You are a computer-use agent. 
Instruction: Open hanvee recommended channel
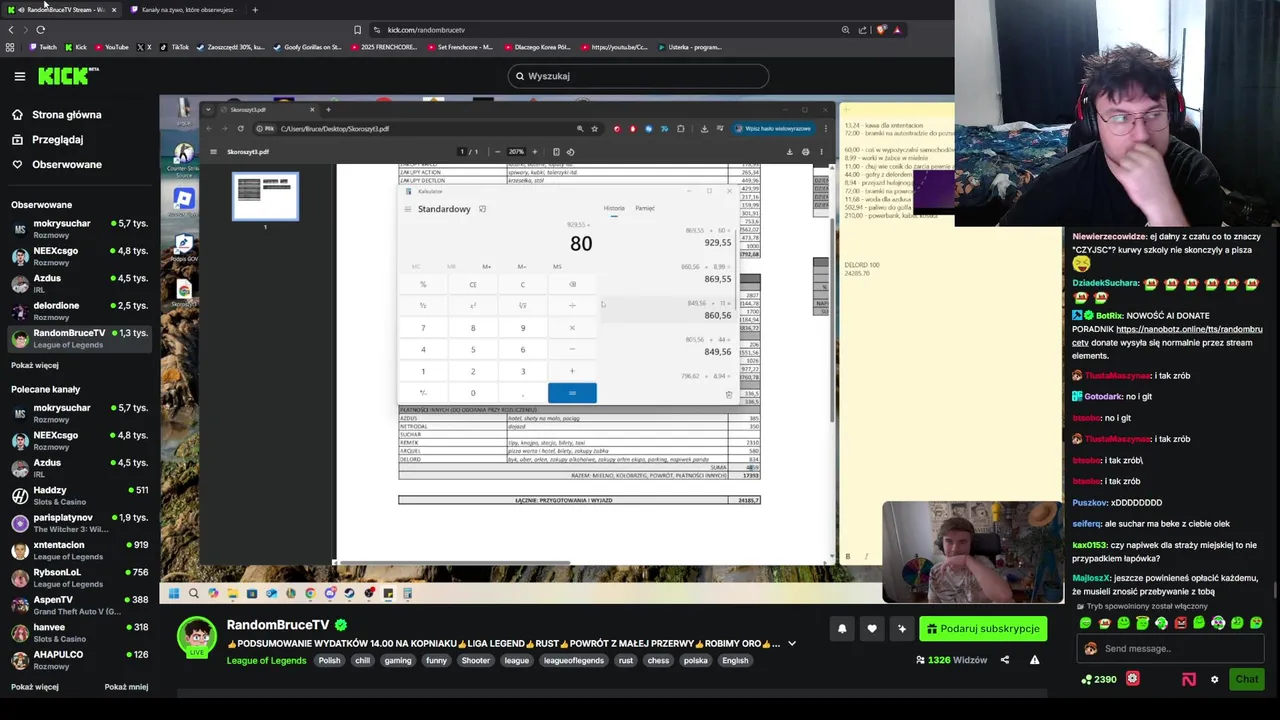78,632
